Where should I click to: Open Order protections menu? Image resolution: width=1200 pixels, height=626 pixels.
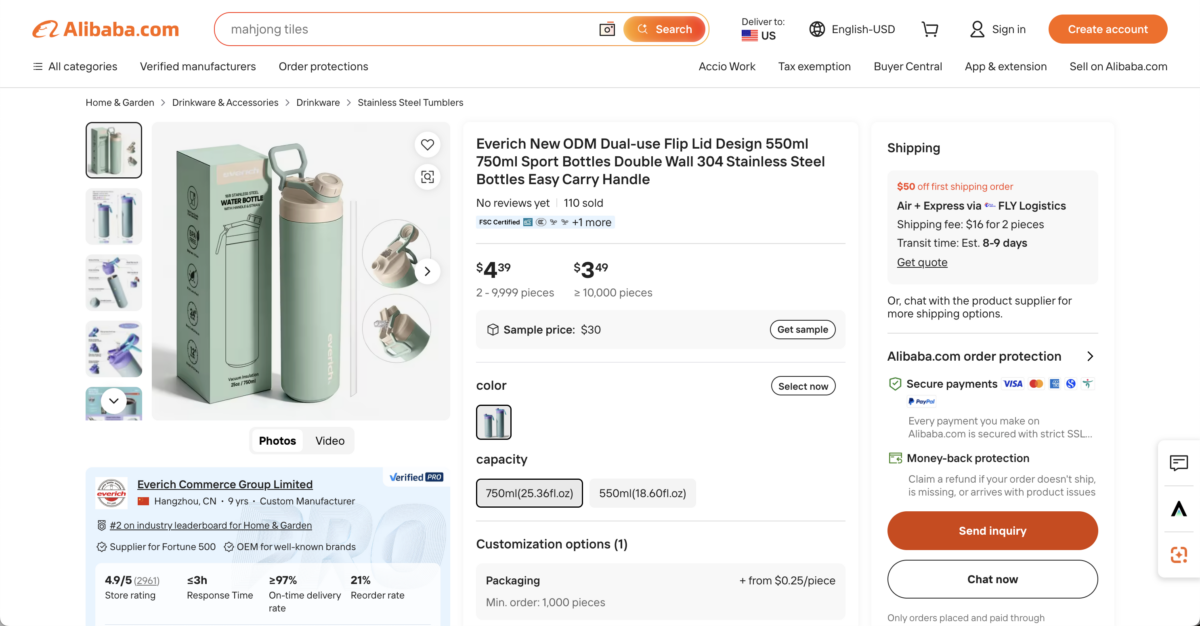pyautogui.click(x=323, y=66)
